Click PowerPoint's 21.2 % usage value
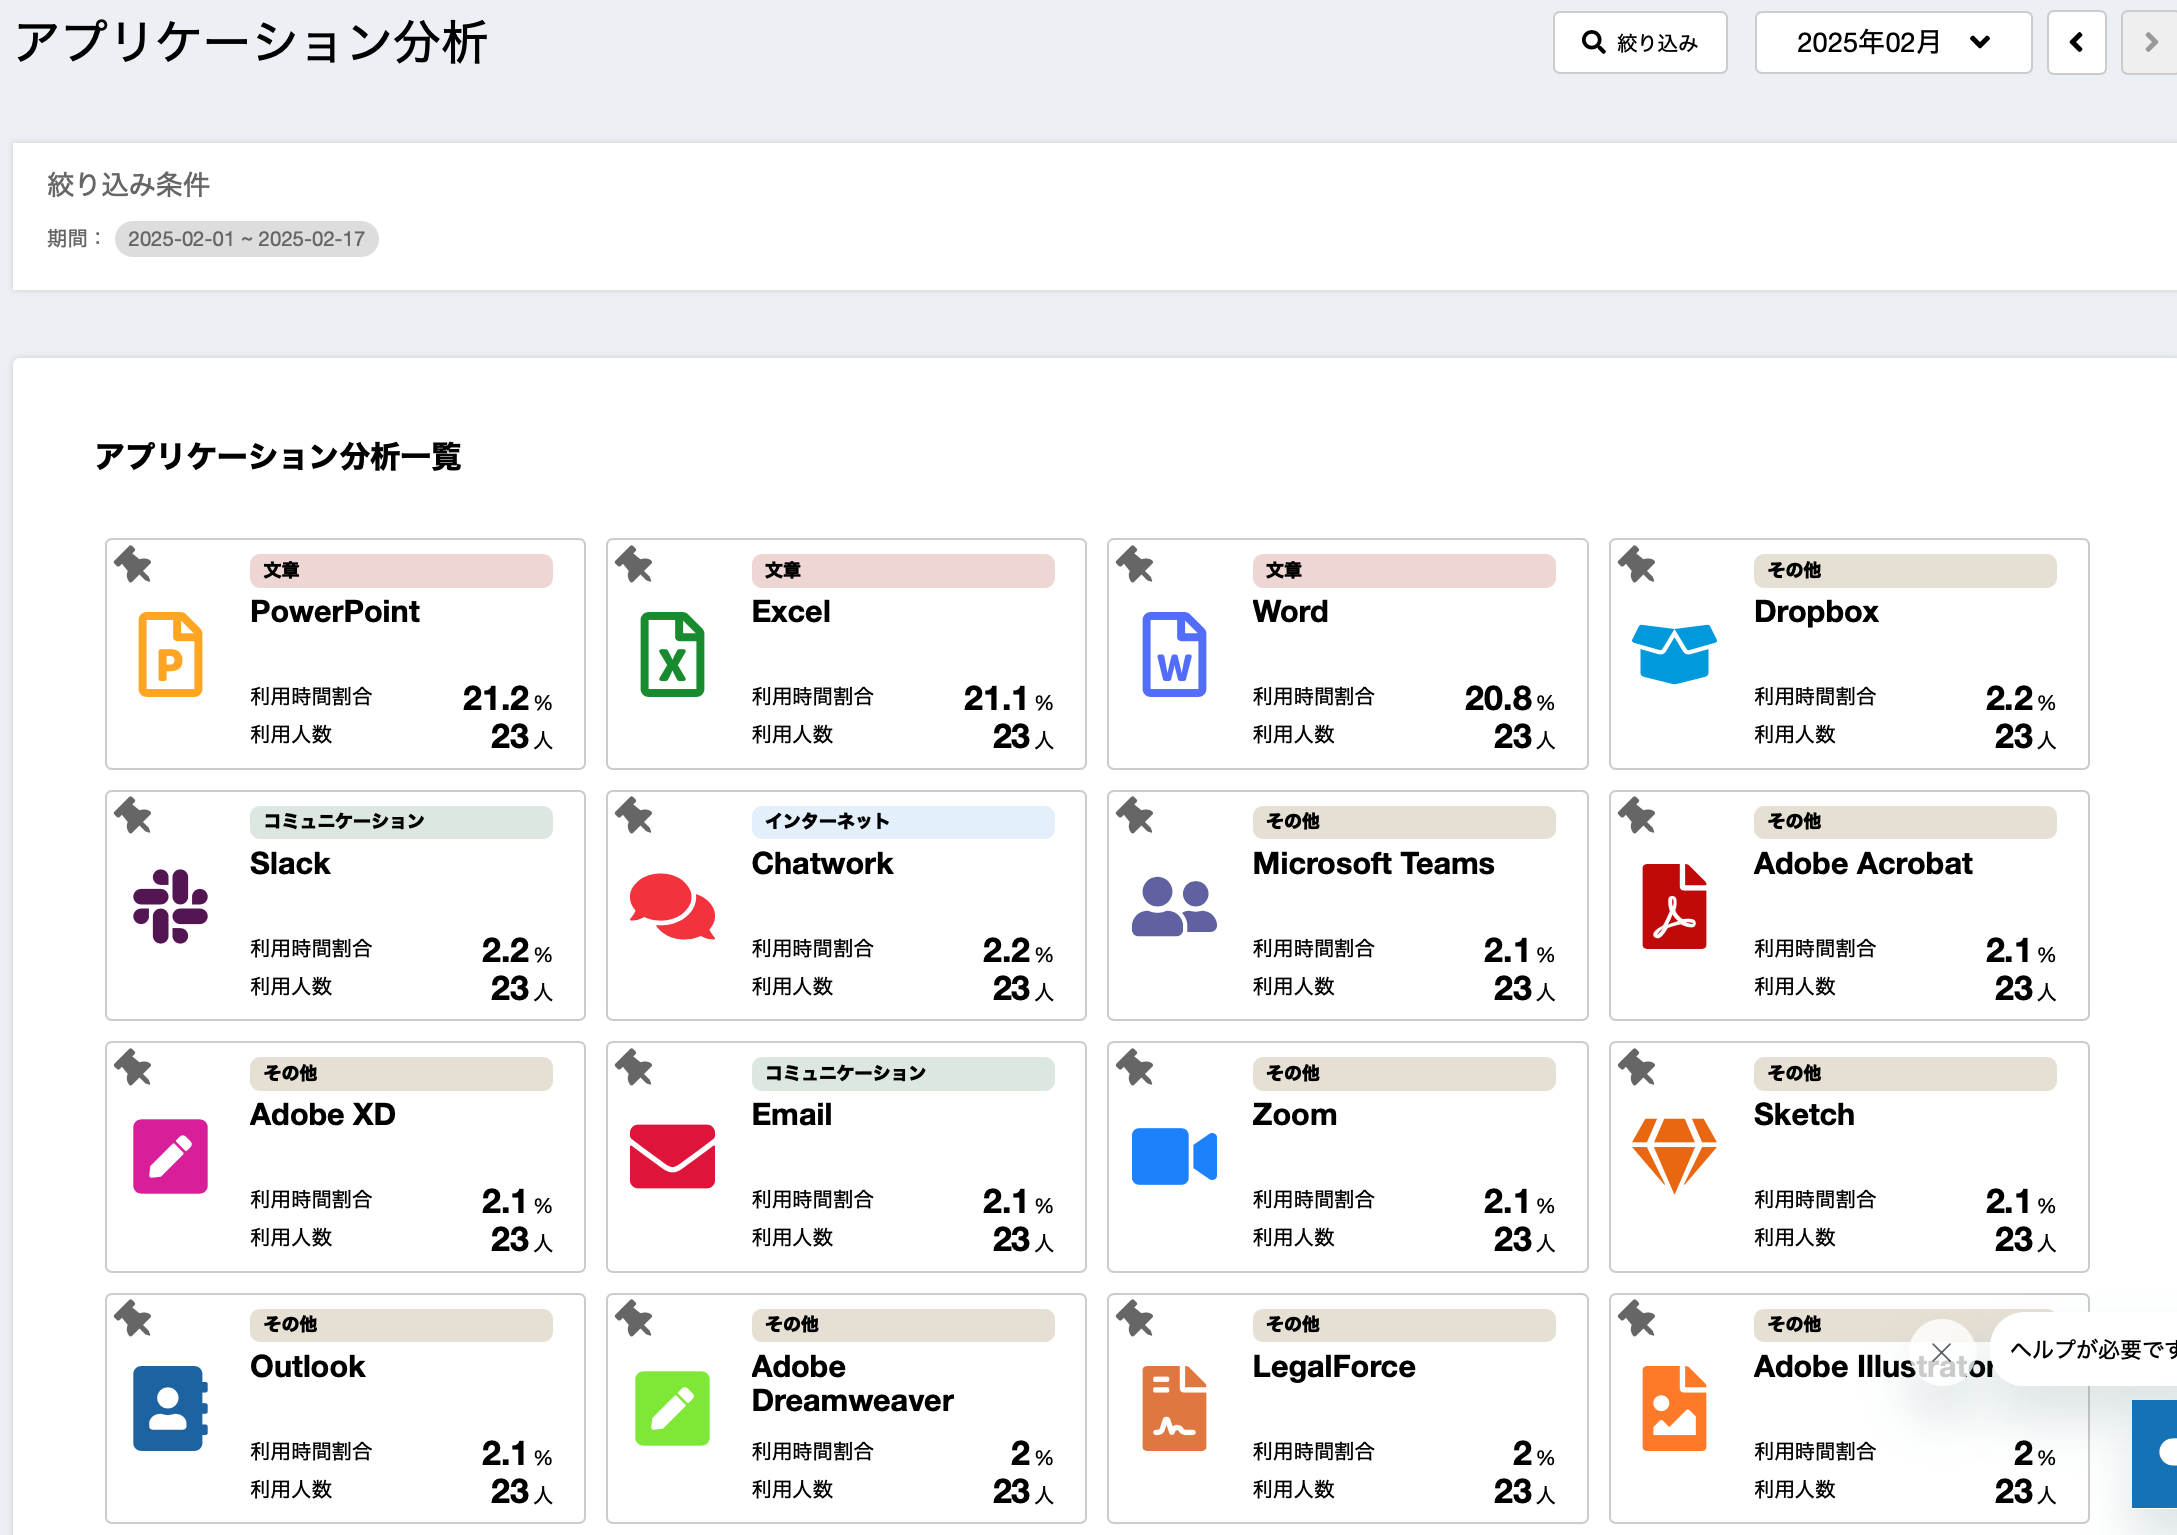The height and width of the screenshot is (1535, 2177). (x=507, y=698)
